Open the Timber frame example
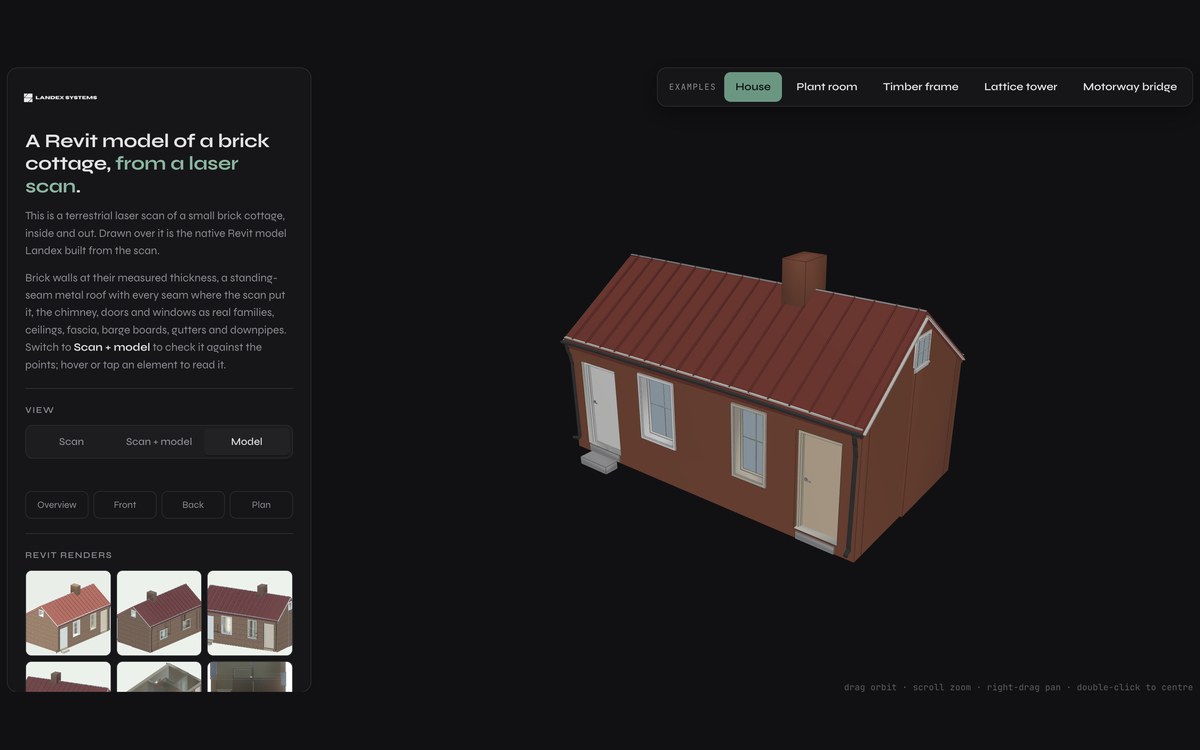 click(921, 87)
